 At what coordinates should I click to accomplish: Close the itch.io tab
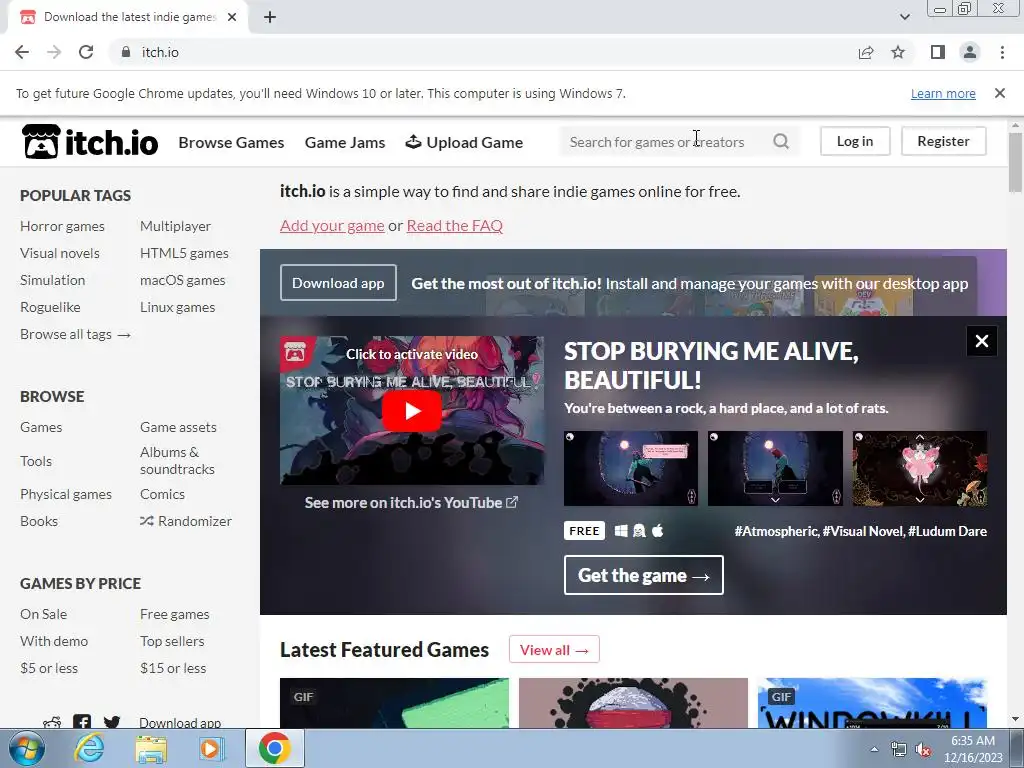tap(232, 17)
